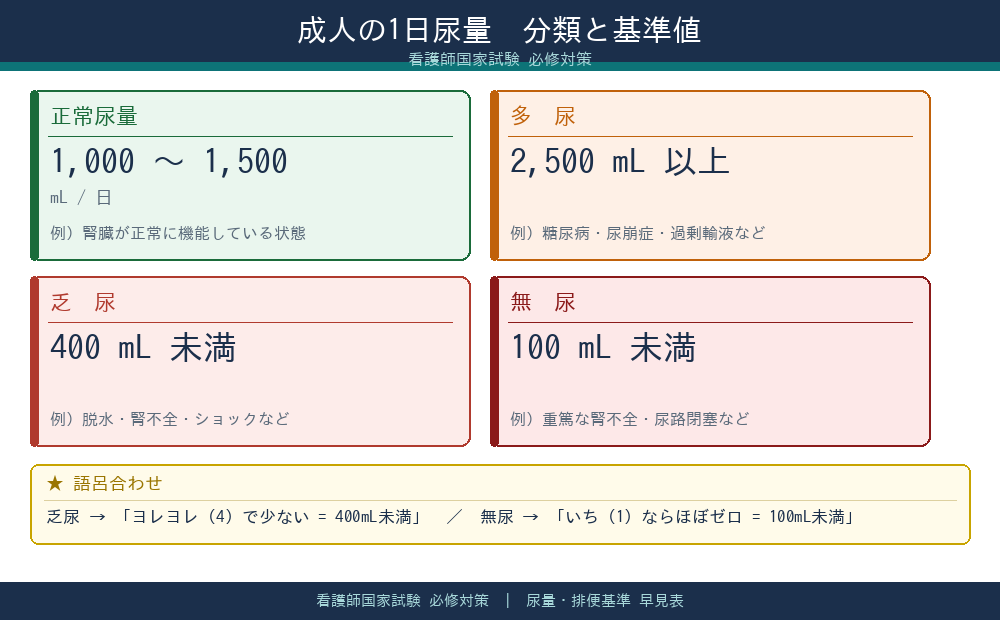Select the 1,000 〜 1,500 value text
Screen dimensions: 1000x620
169,162
